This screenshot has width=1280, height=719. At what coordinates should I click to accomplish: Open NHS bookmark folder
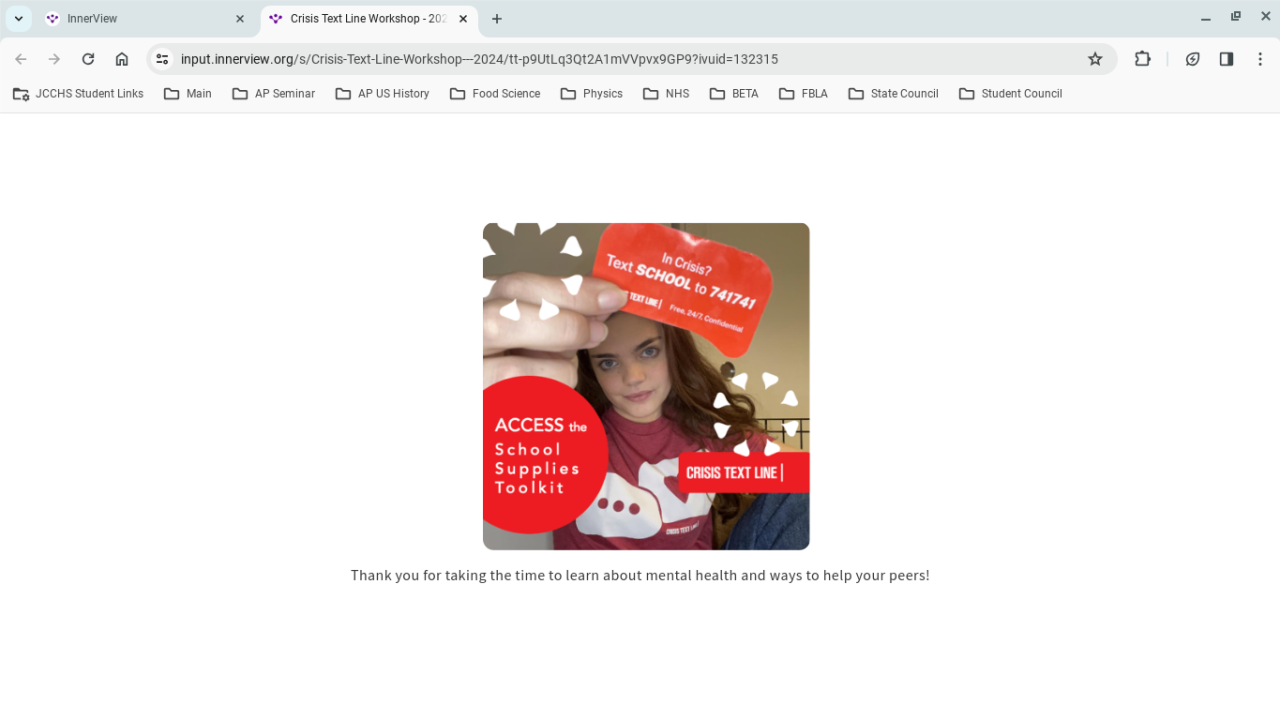(x=666, y=94)
